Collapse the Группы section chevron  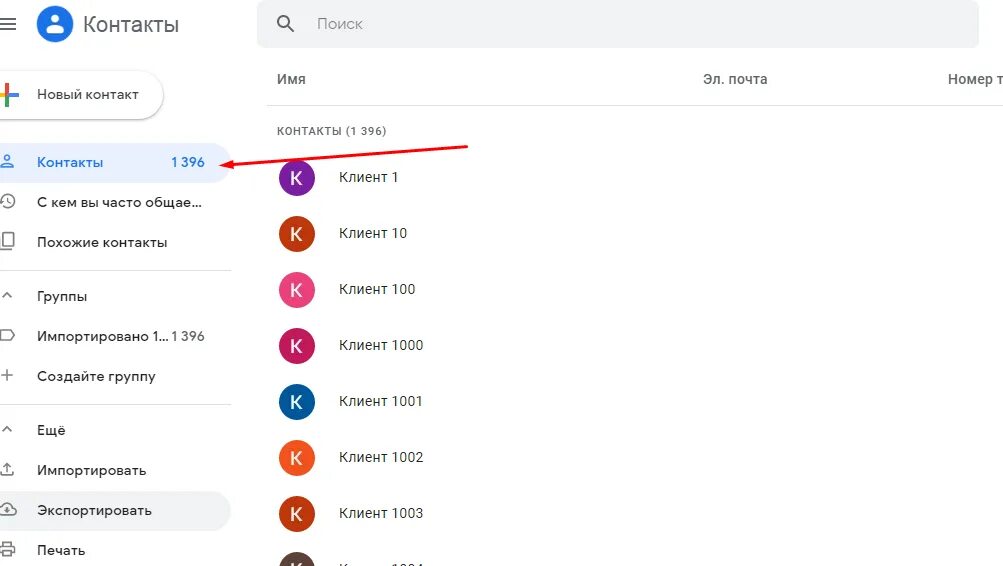point(8,295)
